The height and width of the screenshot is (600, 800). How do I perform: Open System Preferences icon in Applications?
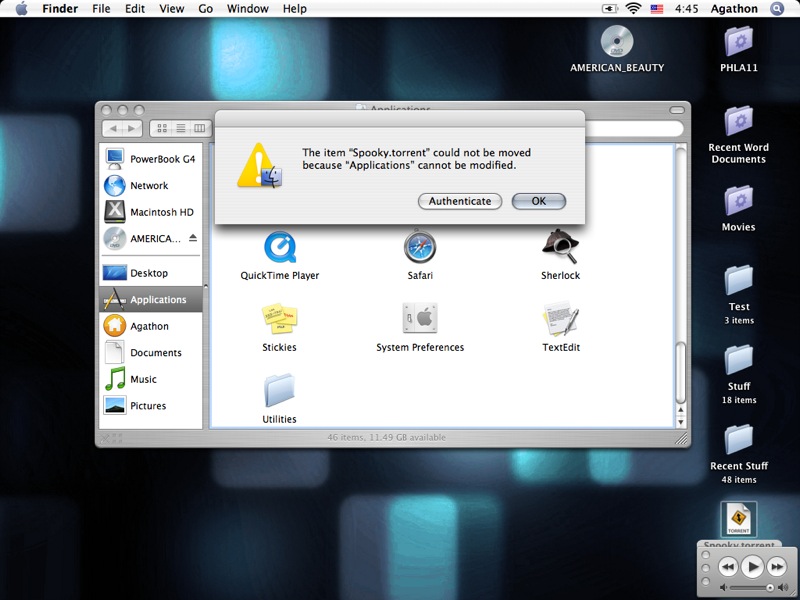[420, 319]
